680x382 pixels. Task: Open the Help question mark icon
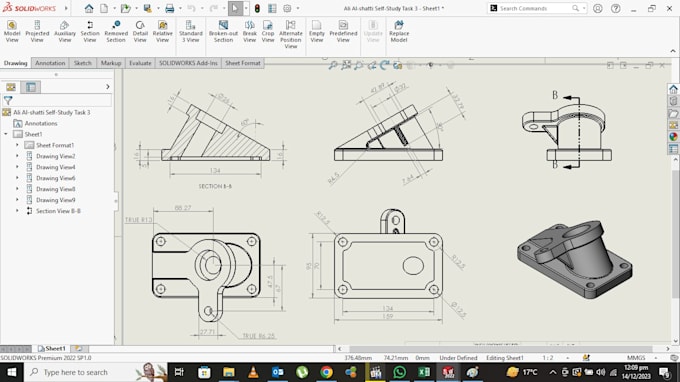coord(615,8)
